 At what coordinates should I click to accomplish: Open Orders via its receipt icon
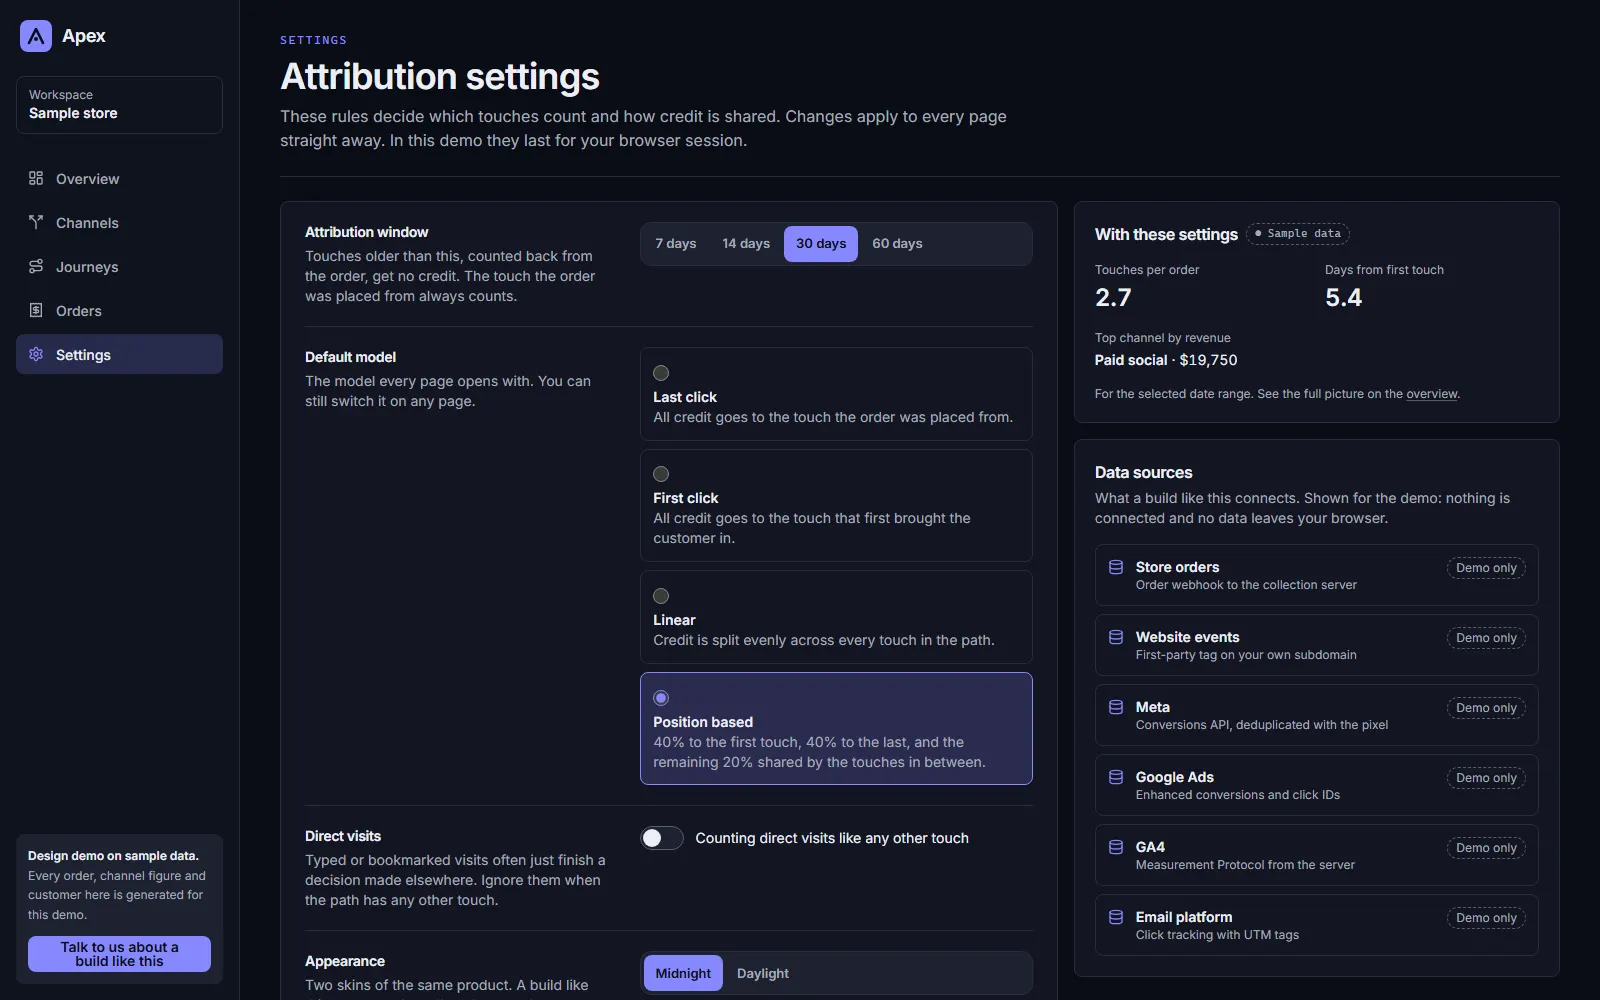36,310
